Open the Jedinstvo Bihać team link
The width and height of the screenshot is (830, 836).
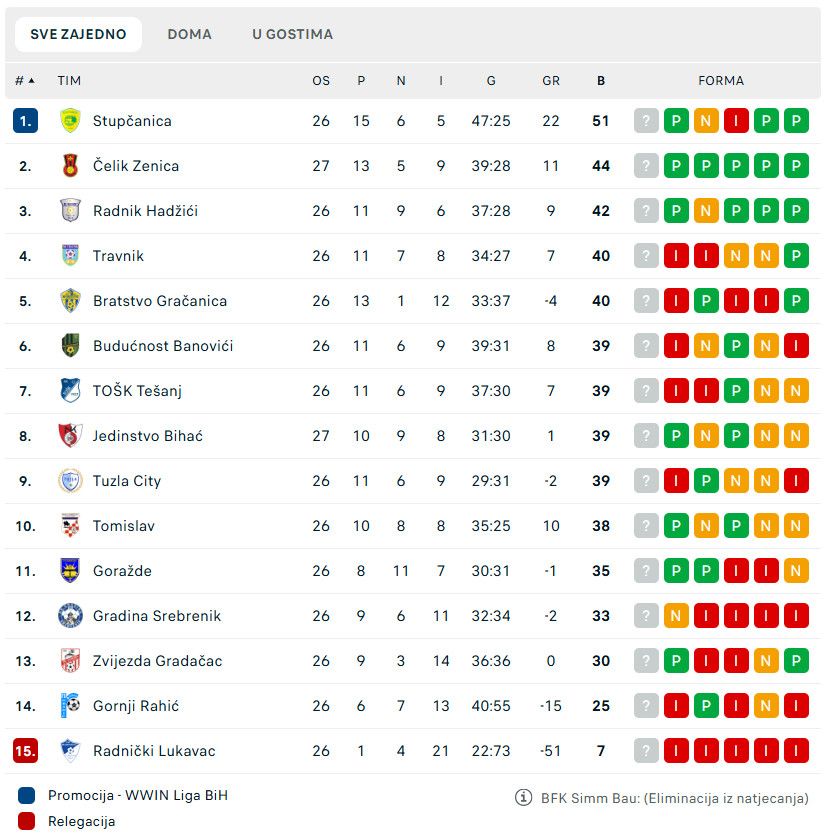(x=147, y=436)
